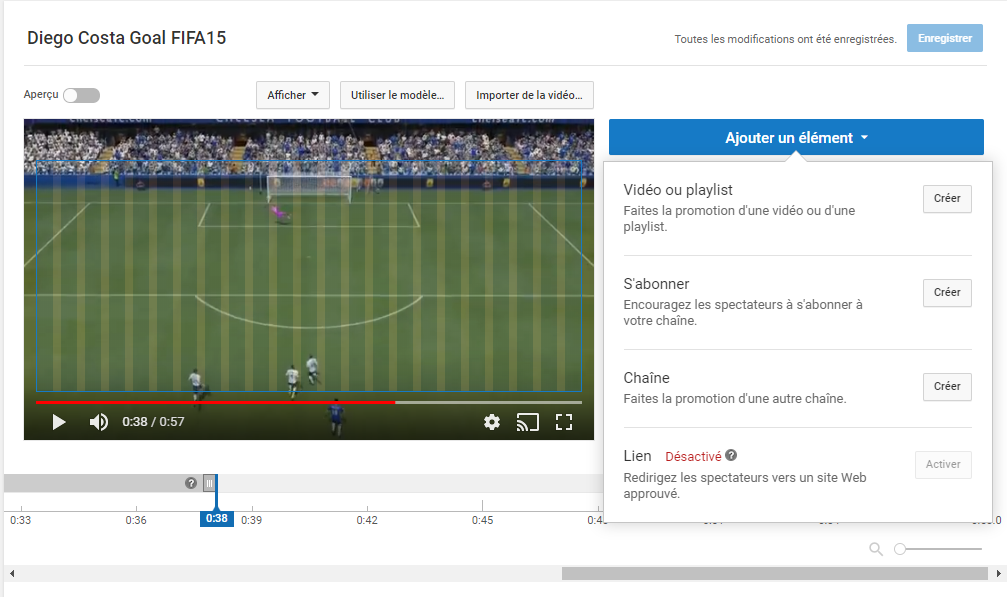Screen dimensions: 1007x597
Task: Toggle the Aperçu preview switch
Action: [x=81, y=95]
